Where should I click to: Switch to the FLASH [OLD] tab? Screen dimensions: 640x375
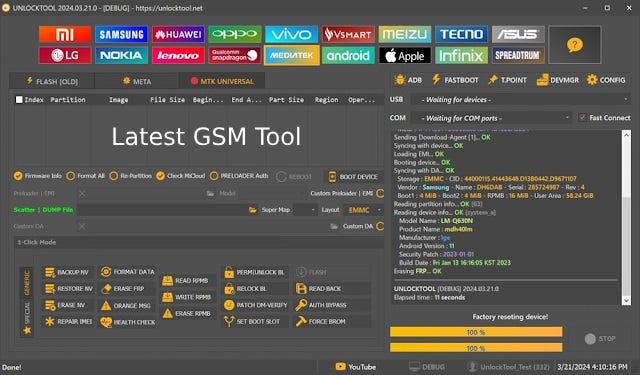pyautogui.click(x=52, y=81)
